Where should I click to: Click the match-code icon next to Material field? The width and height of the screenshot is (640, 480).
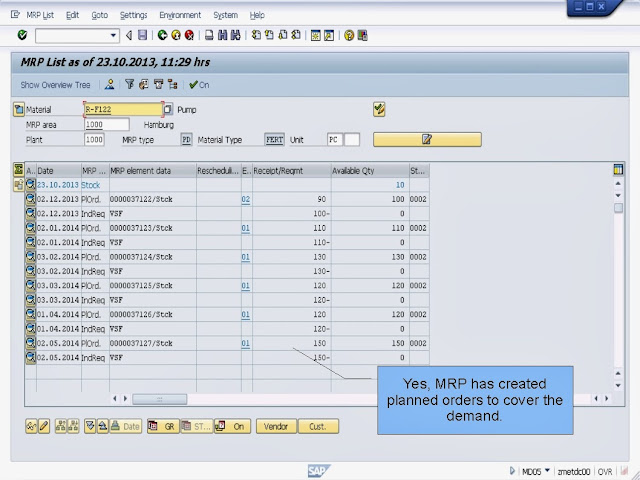click(x=168, y=109)
